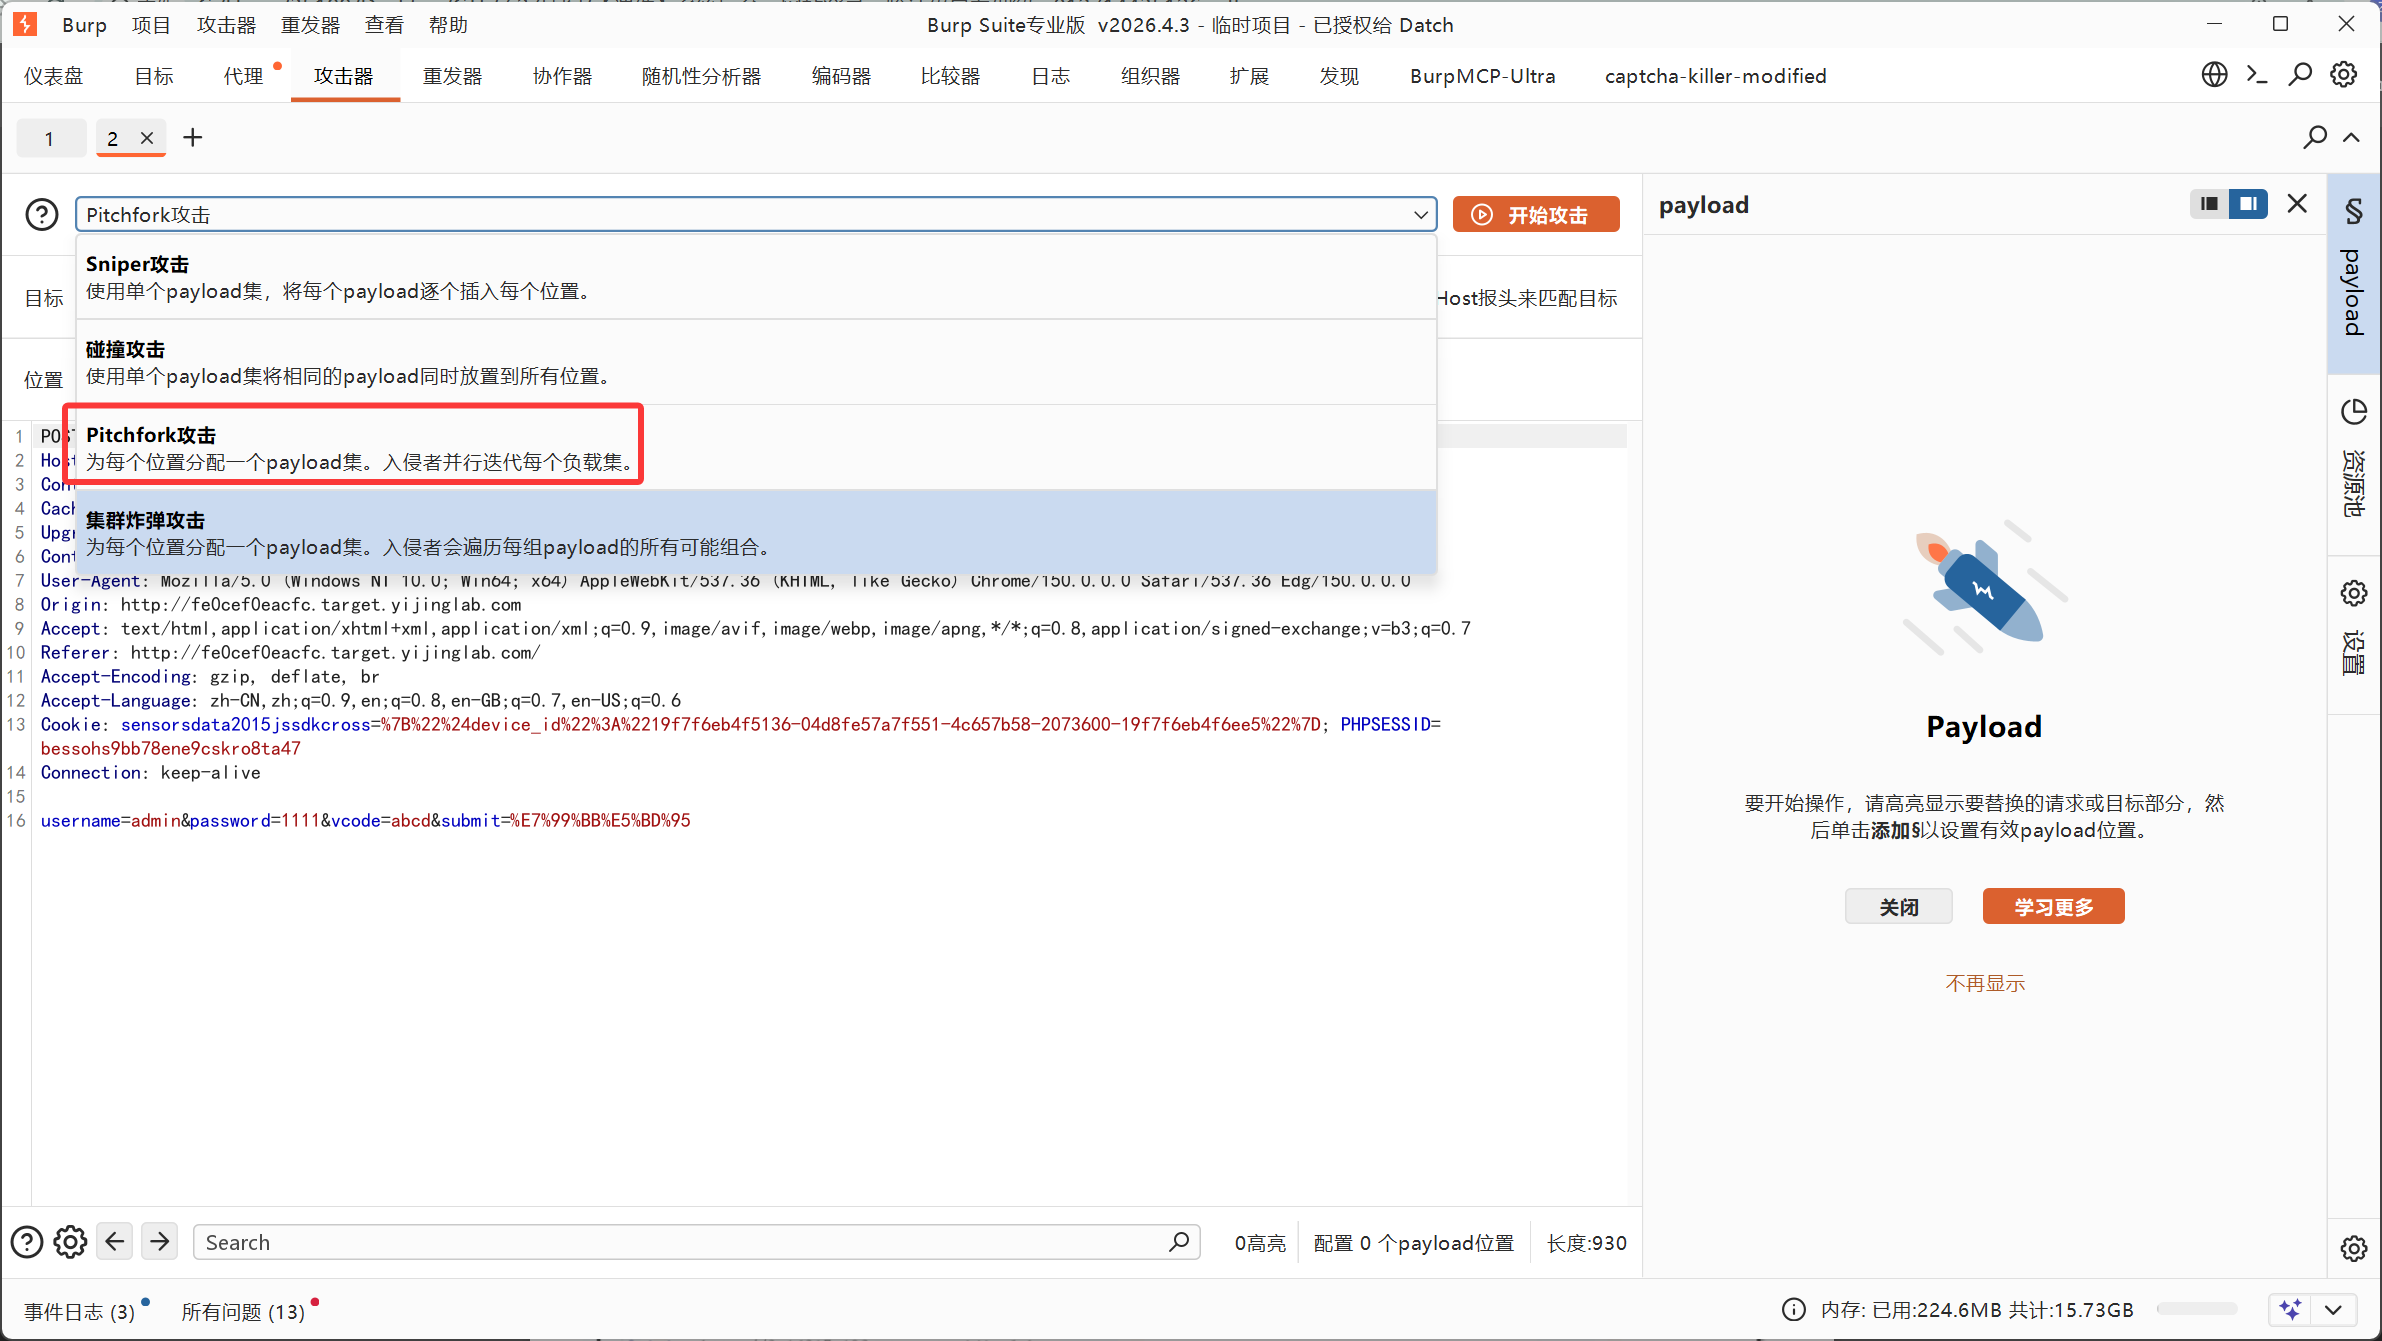Collapse the Intruder tab bar with the chevron
Image resolution: width=2382 pixels, height=1341 pixels.
tap(2352, 137)
